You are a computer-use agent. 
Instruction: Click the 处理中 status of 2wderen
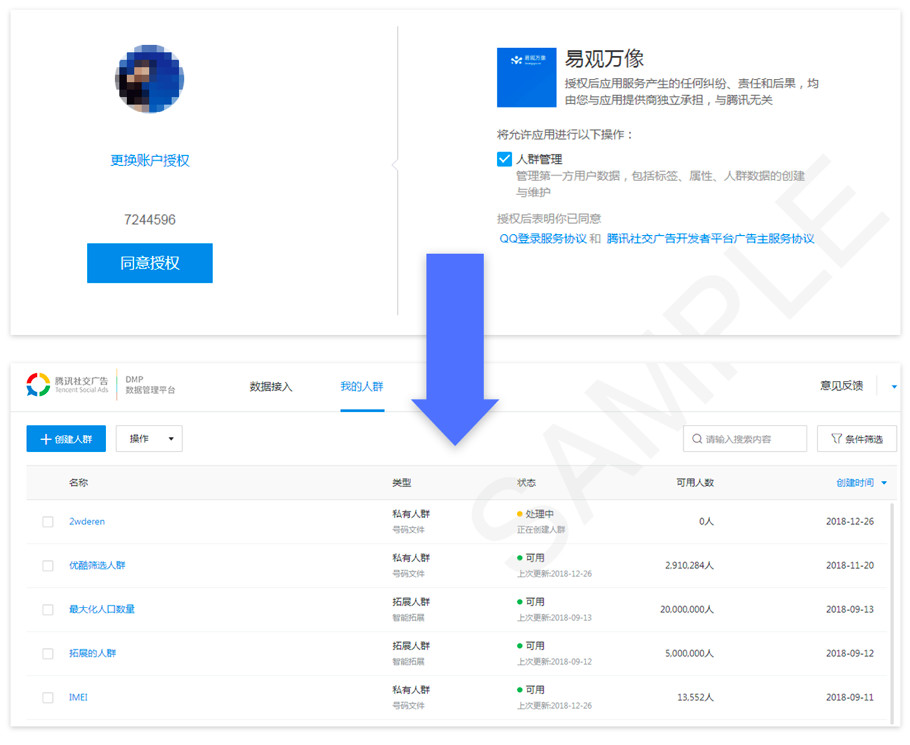(x=535, y=514)
